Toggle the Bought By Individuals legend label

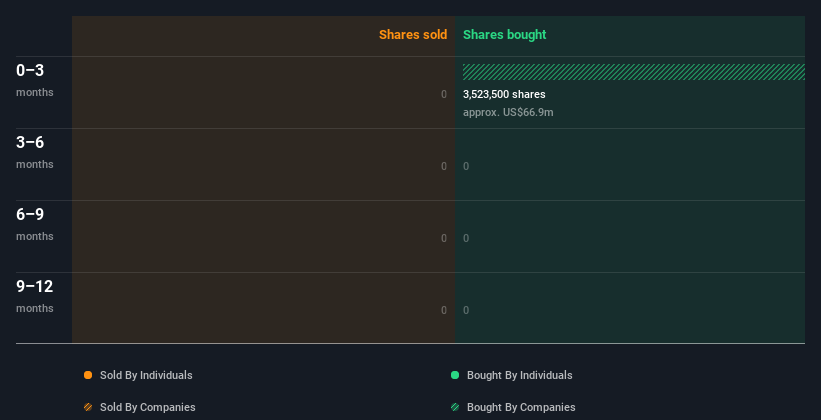click(x=519, y=375)
